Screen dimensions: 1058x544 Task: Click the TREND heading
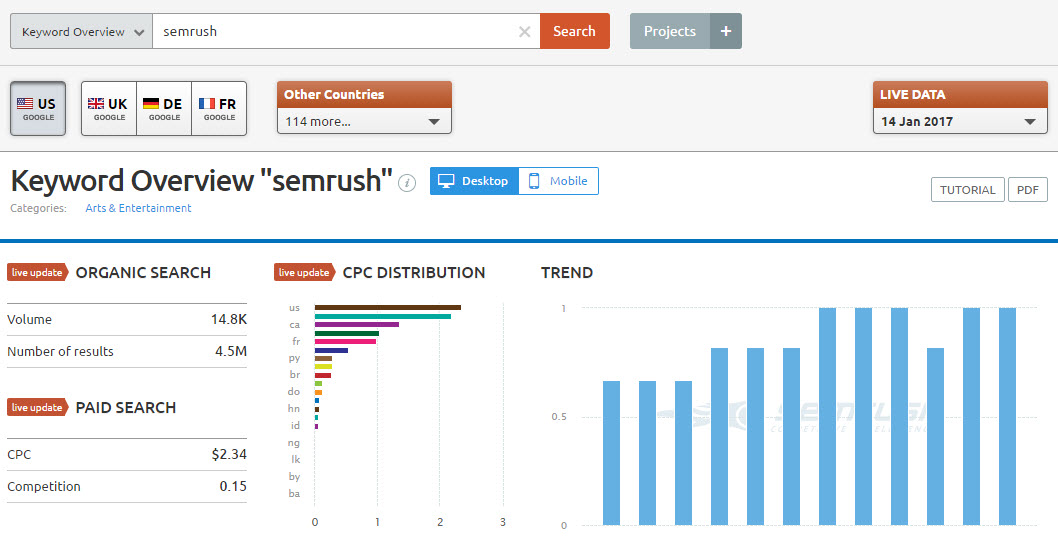[567, 273]
